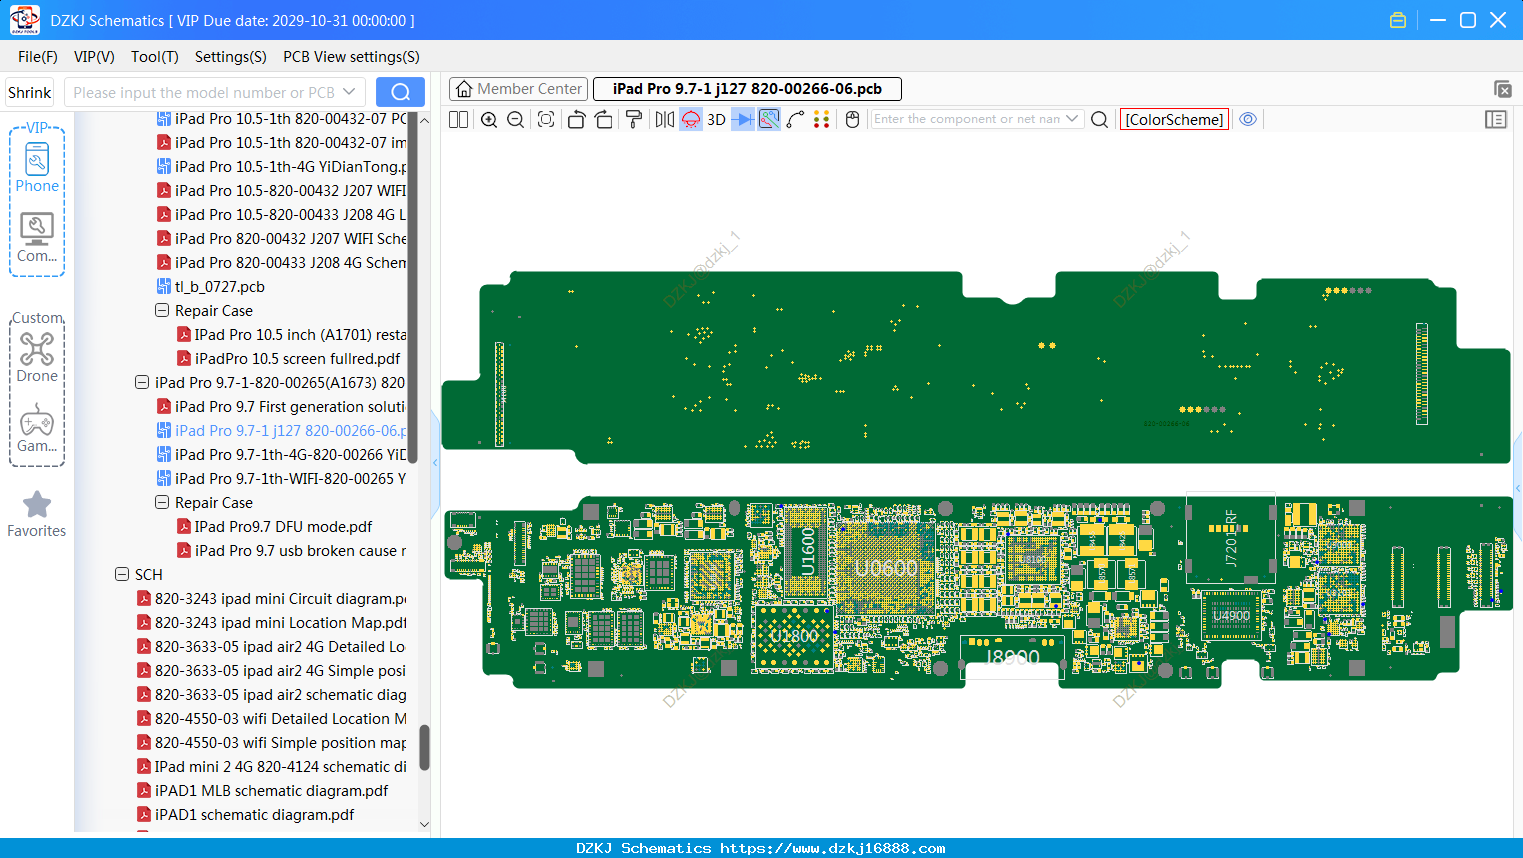1523x858 pixels.
Task: Select the Drone category icon
Action: click(37, 357)
